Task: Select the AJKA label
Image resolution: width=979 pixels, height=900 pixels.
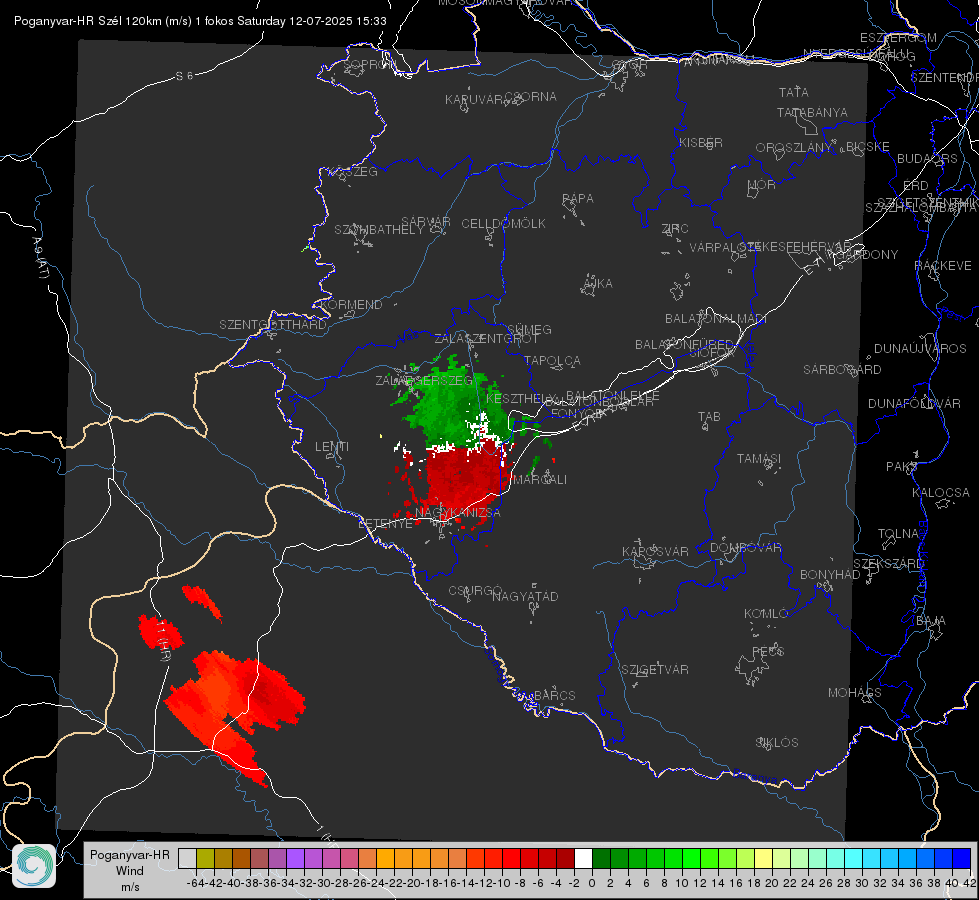Action: point(598,284)
